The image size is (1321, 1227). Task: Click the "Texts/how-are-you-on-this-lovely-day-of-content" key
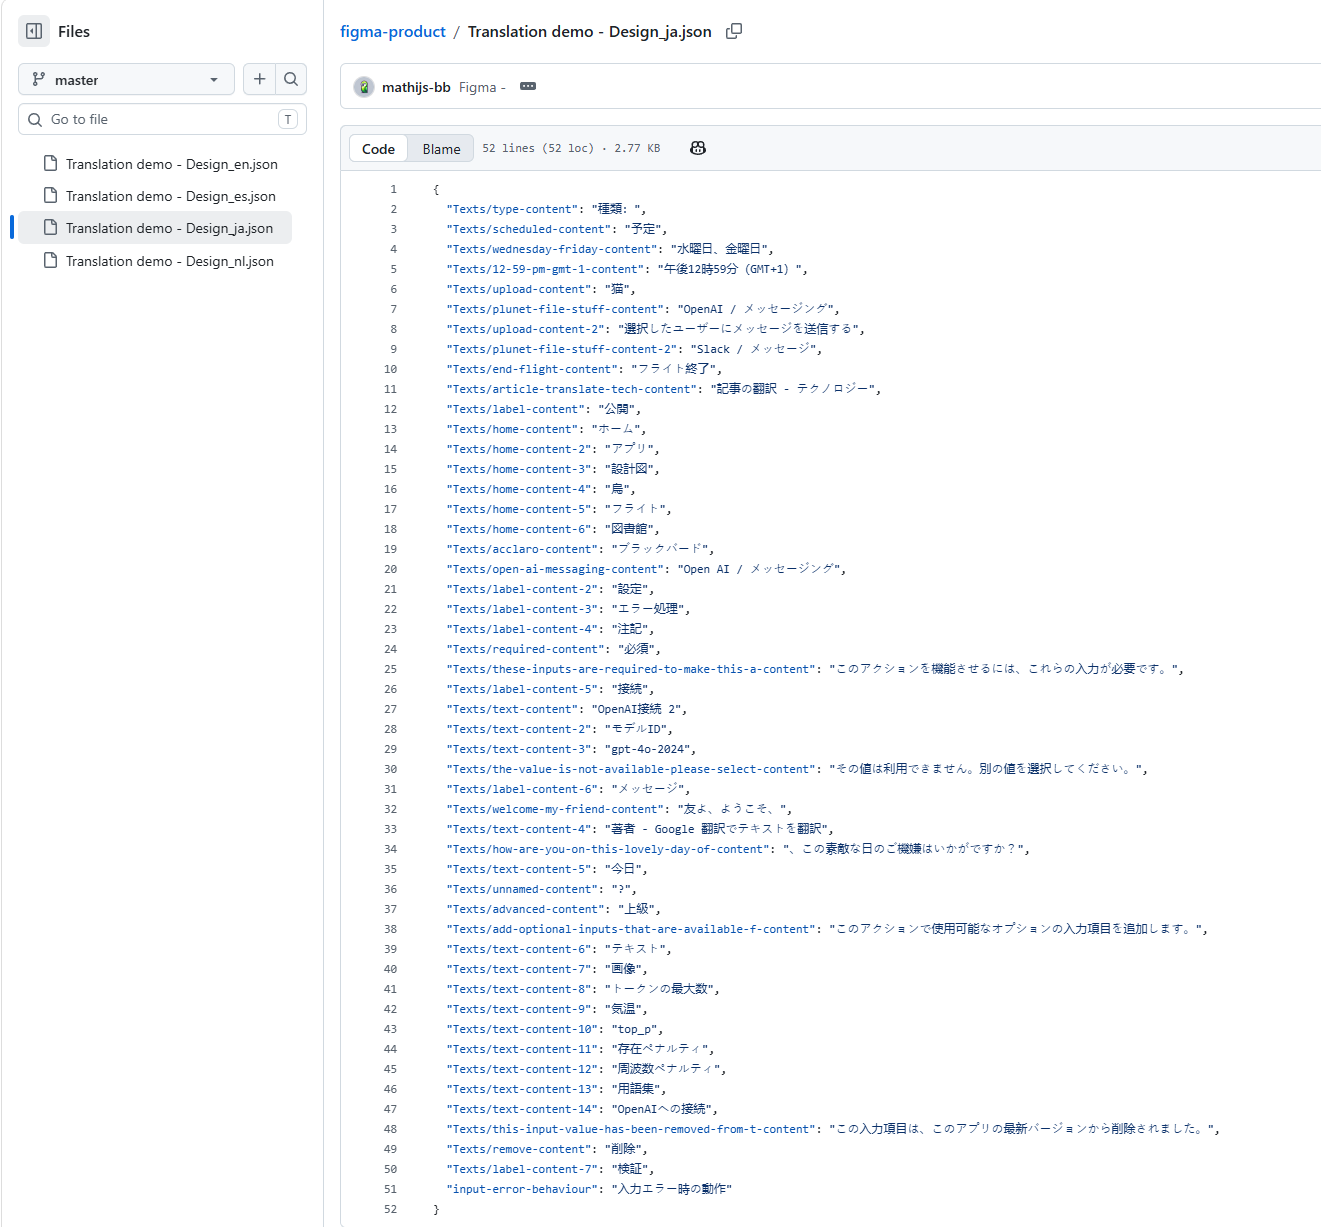(x=610, y=849)
